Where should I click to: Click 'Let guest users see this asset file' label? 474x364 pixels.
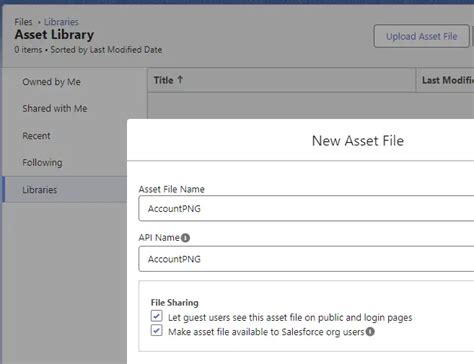point(290,317)
